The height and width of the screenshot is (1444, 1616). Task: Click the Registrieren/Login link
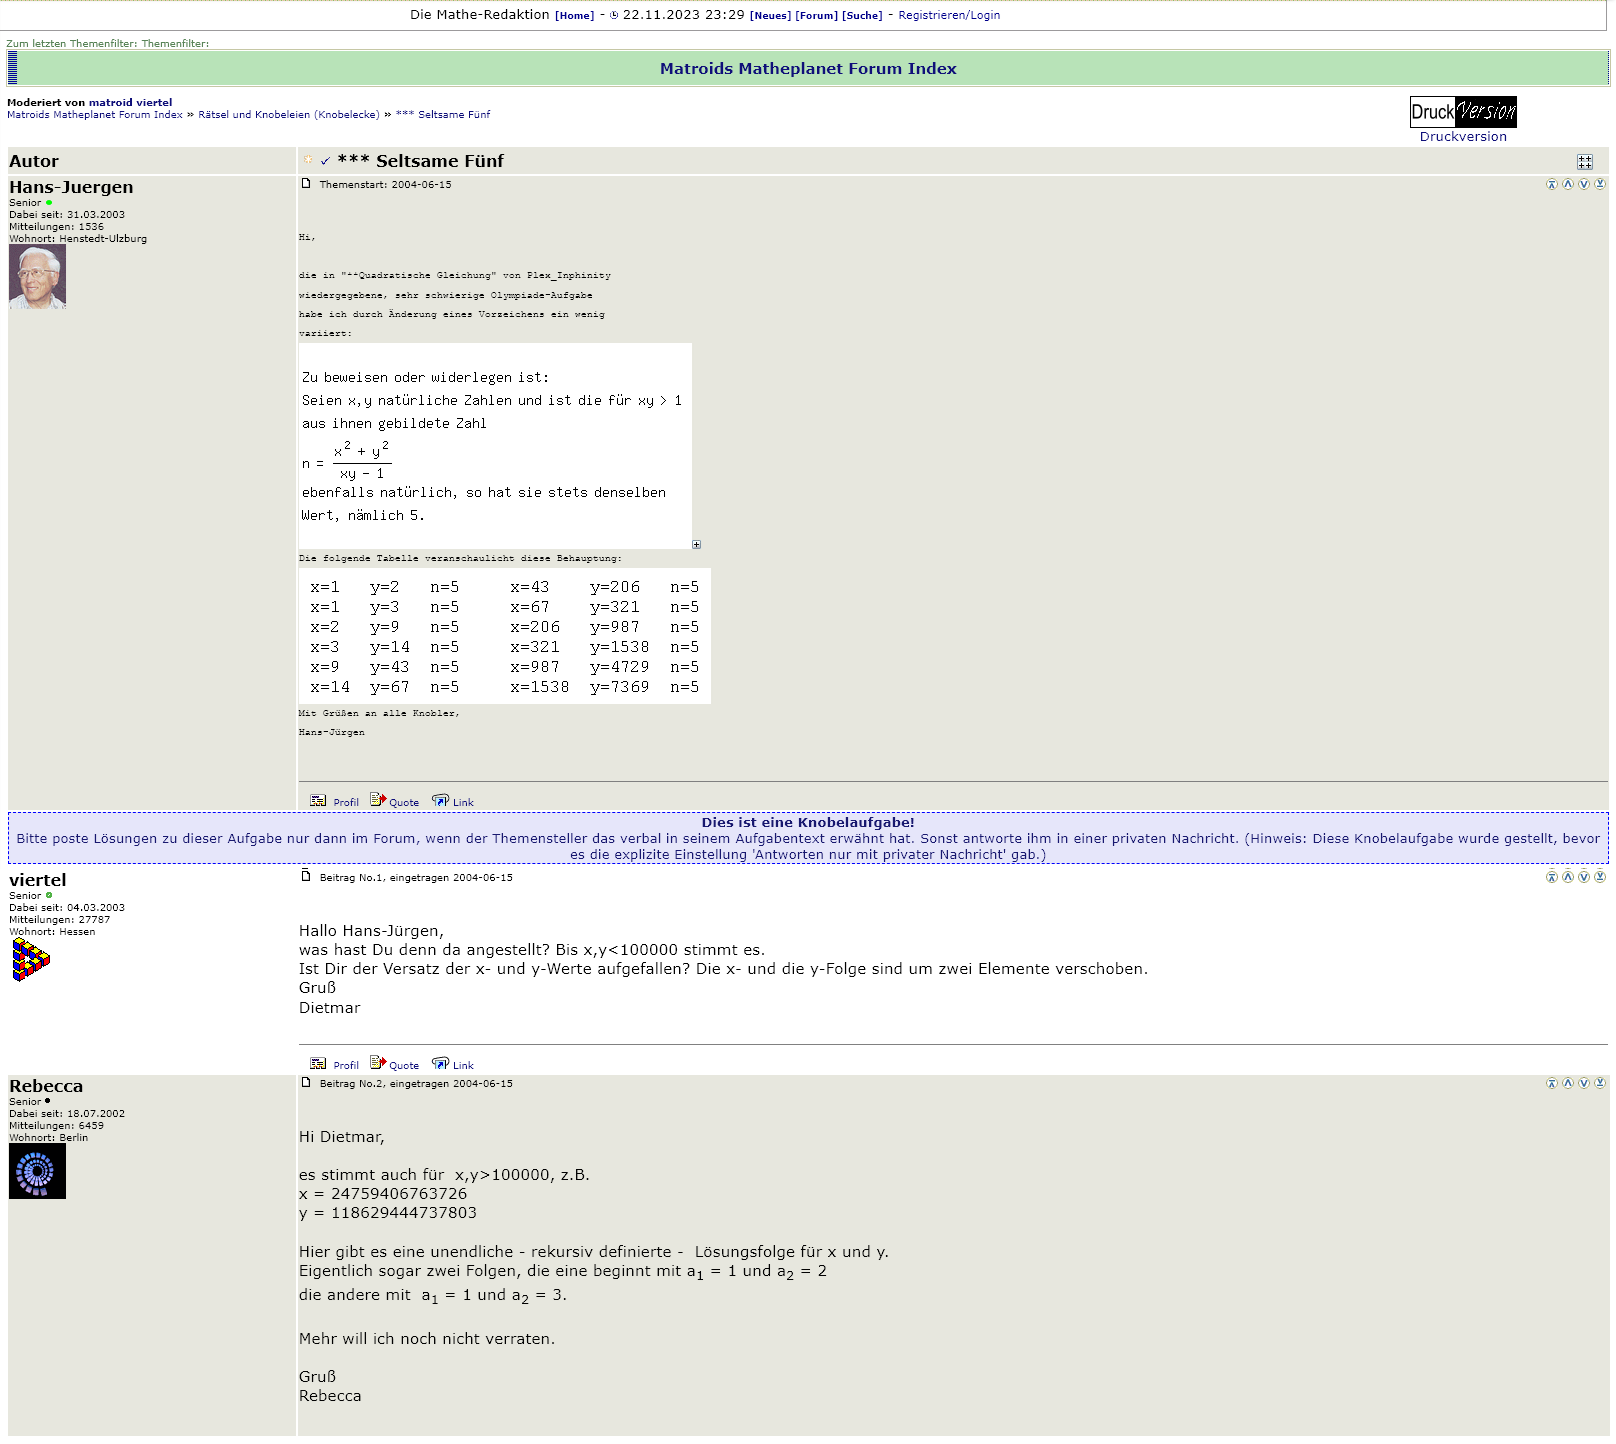[948, 15]
